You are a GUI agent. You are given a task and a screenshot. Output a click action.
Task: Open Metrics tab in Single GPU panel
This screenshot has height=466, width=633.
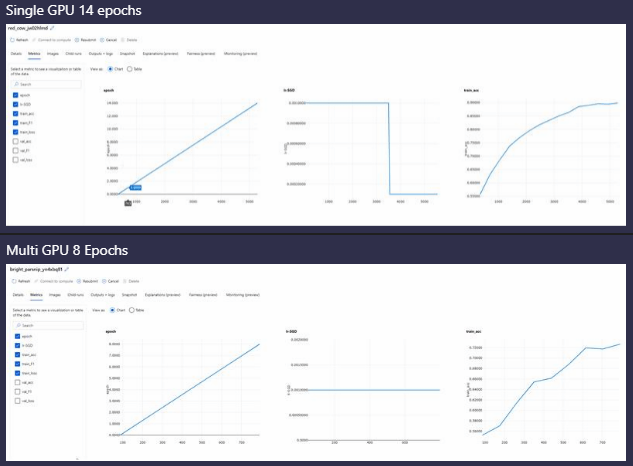[34, 54]
